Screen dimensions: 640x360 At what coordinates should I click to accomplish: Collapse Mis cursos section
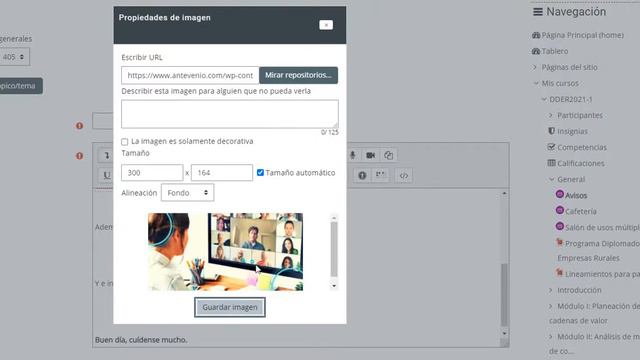click(536, 83)
